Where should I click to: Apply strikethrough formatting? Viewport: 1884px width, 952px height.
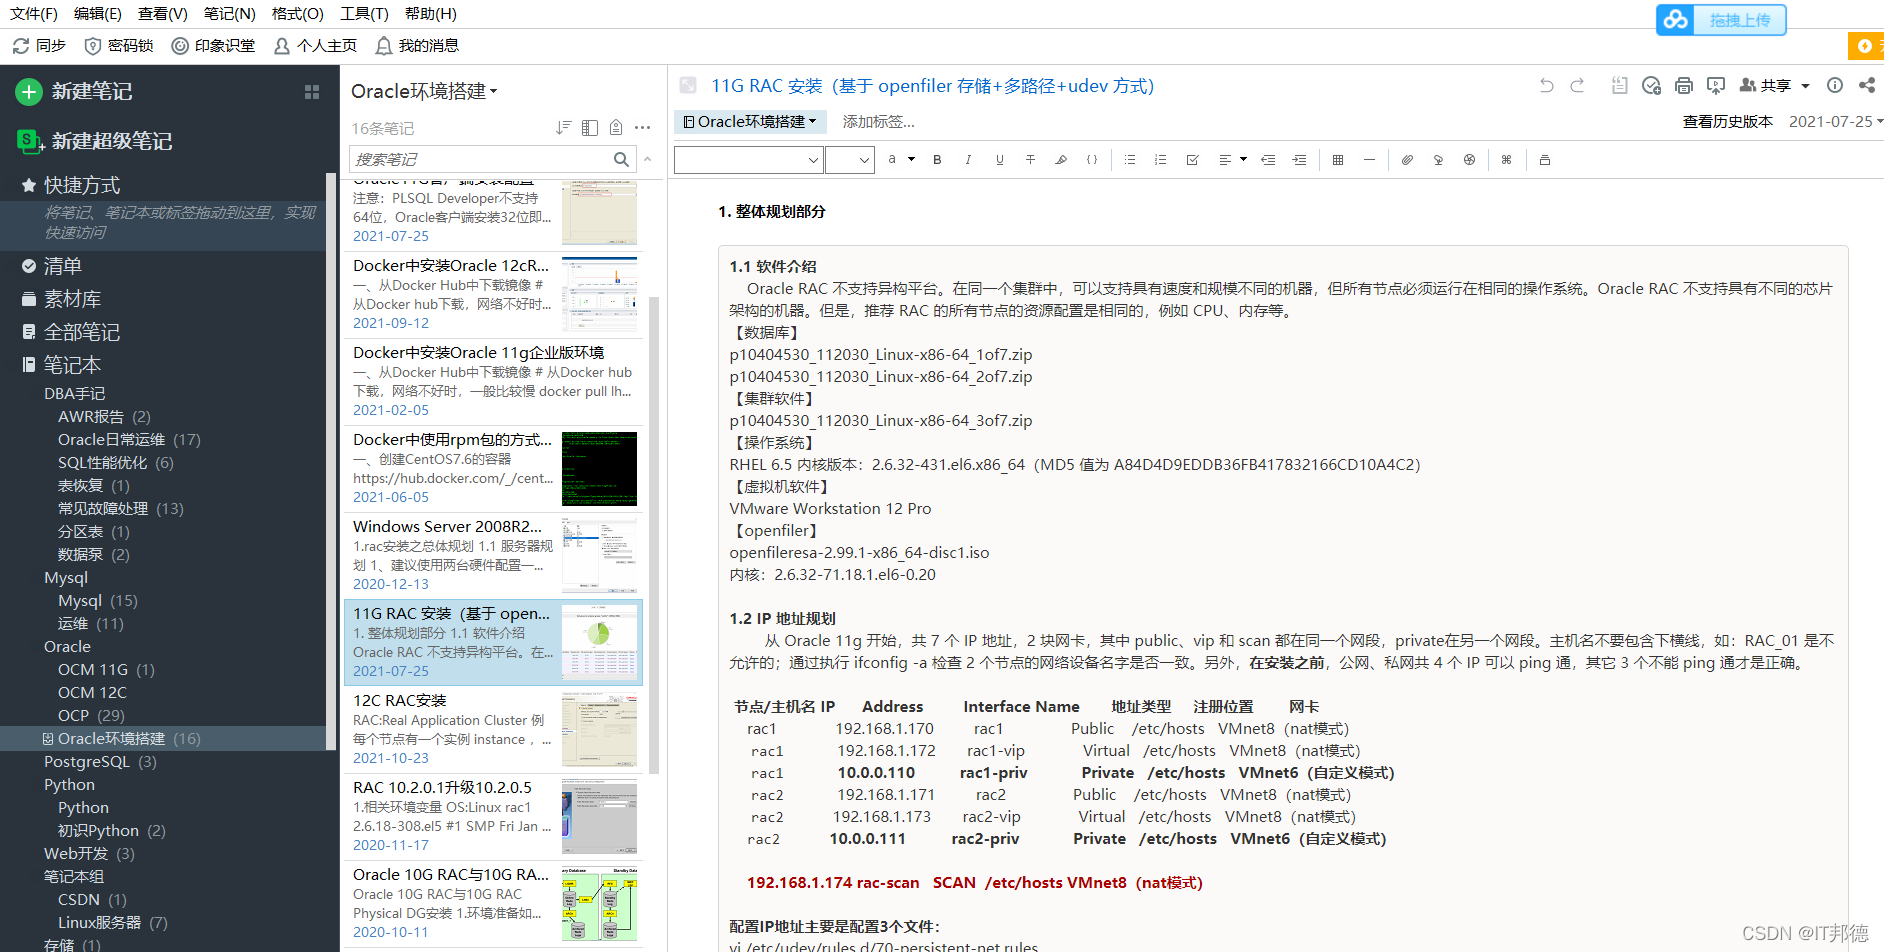1030,160
